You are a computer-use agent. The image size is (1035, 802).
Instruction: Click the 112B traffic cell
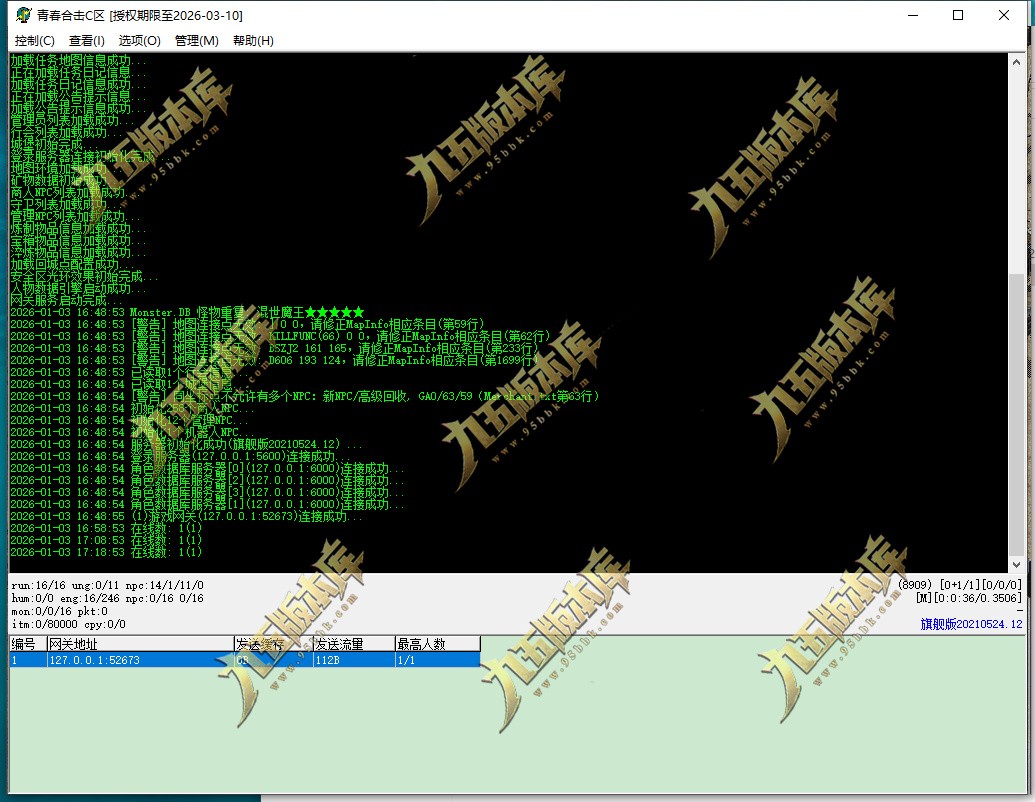pyautogui.click(x=354, y=660)
